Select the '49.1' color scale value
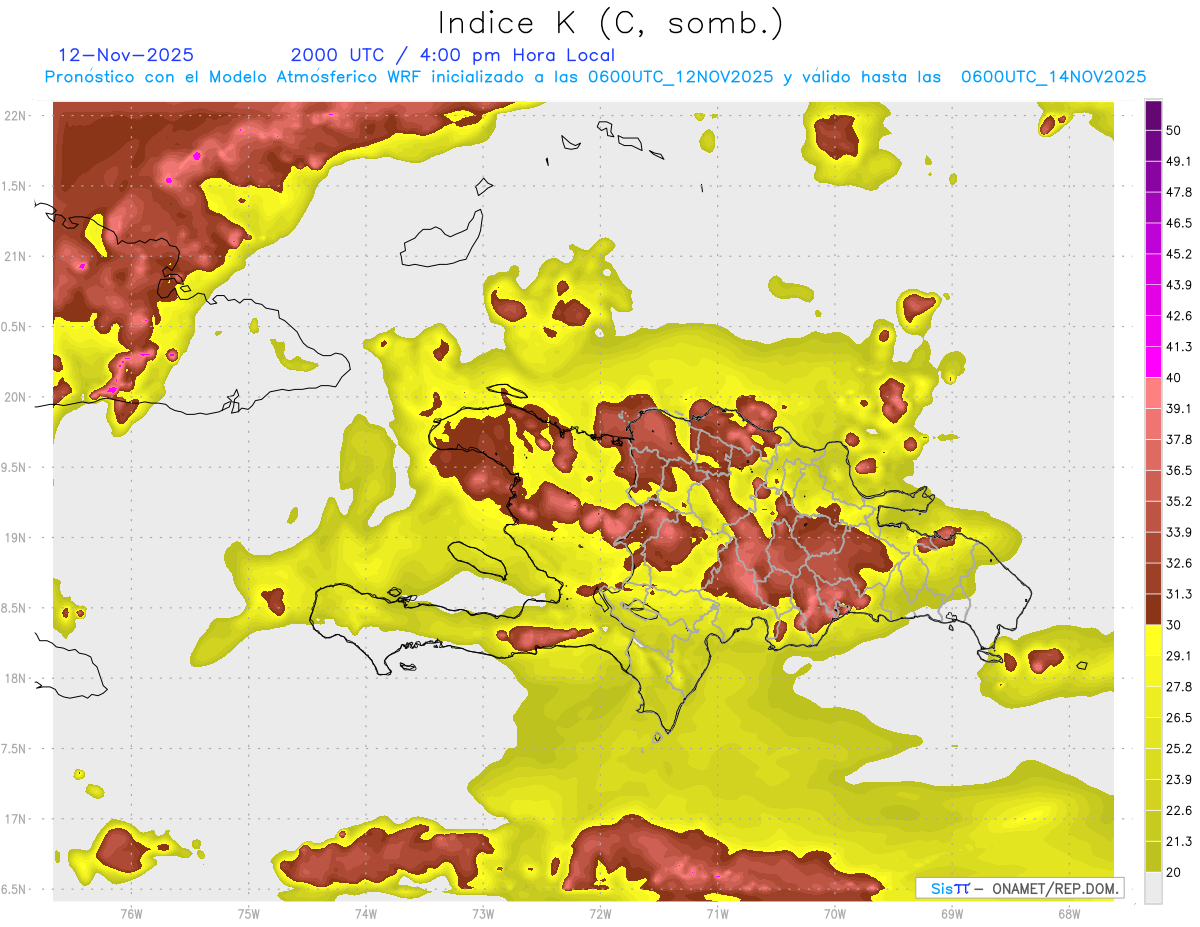Viewport: 1200px width, 927px height. [x=1179, y=161]
